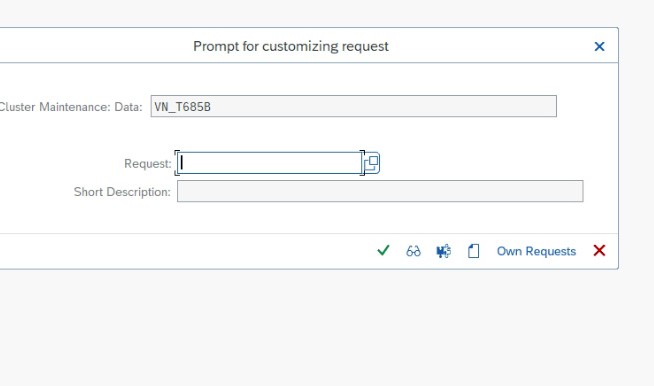Select the VN_T685B data field
The image size is (654, 386).
[x=353, y=106]
